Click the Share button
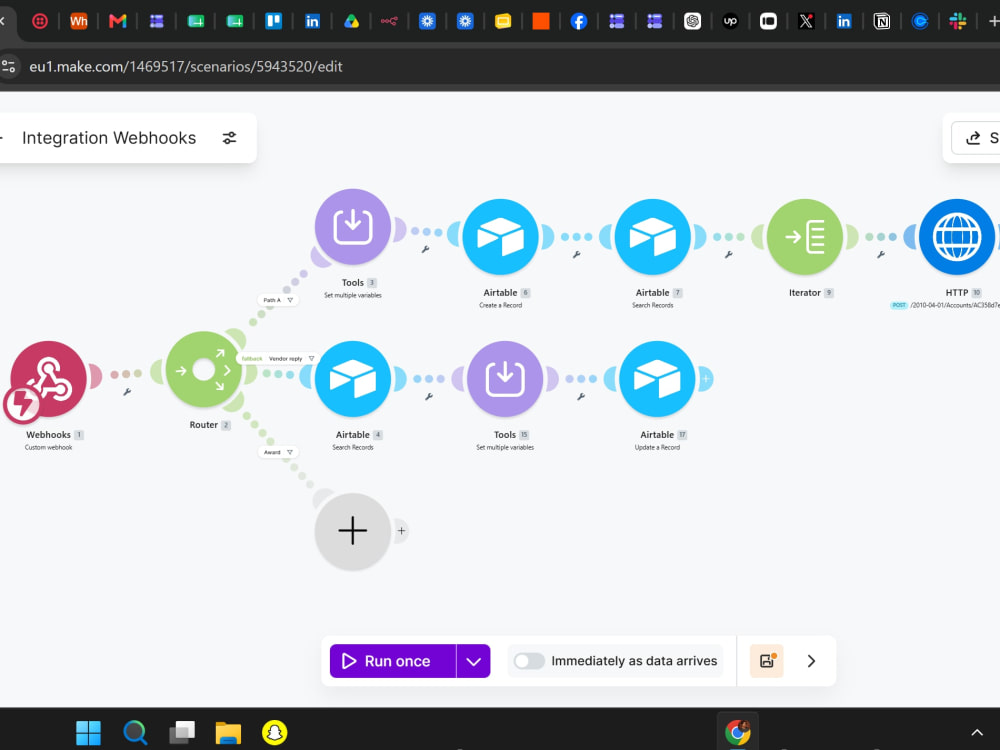This screenshot has height=750, width=1000. (x=978, y=138)
